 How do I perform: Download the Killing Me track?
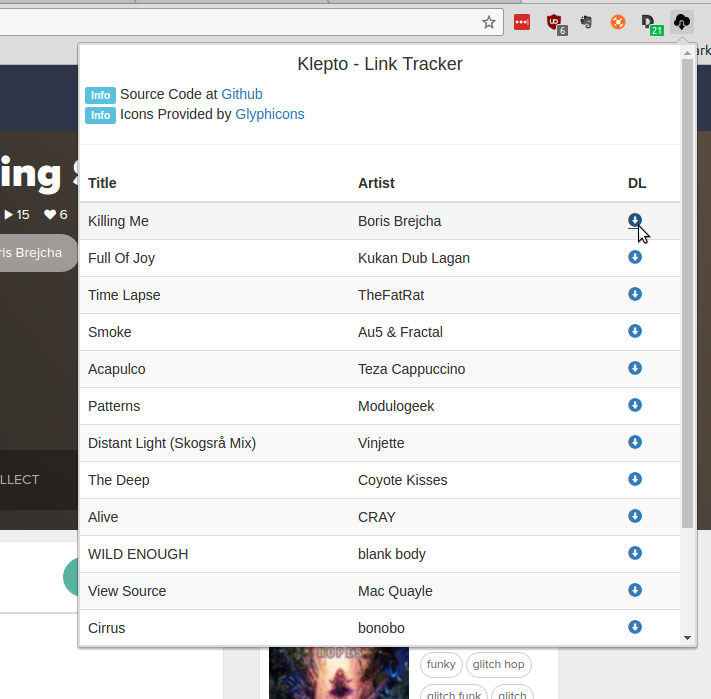pos(635,220)
